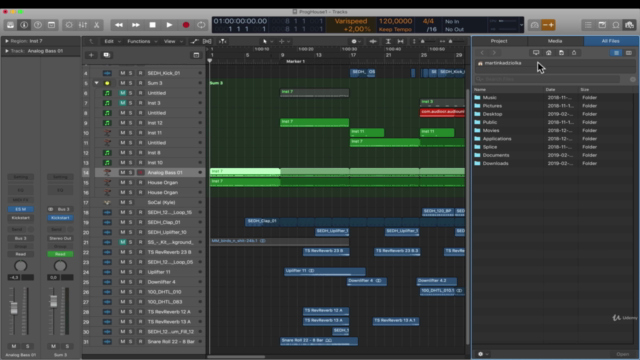Toggle the Inspector button in the control bar
This screenshot has height=360, width=640.
[24, 25]
